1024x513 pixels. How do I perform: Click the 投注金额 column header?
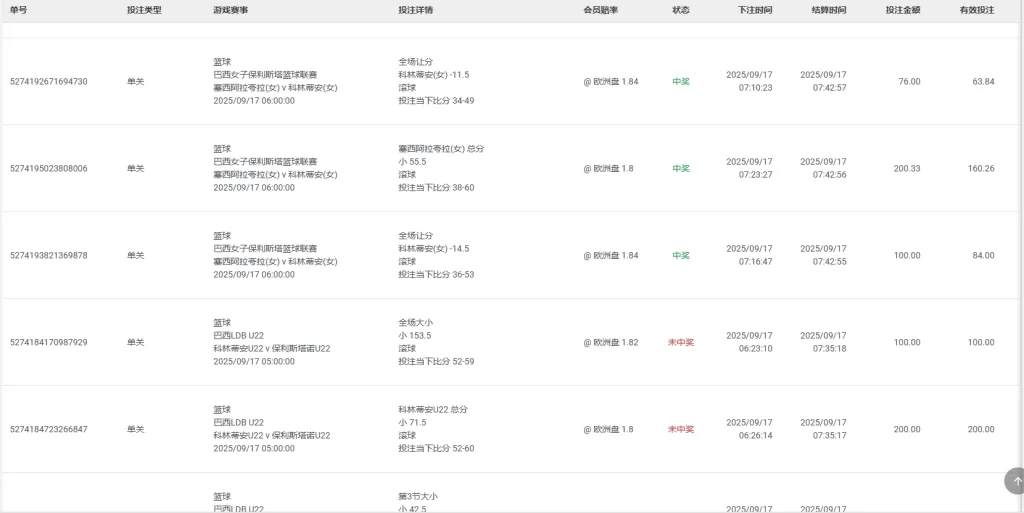[903, 10]
